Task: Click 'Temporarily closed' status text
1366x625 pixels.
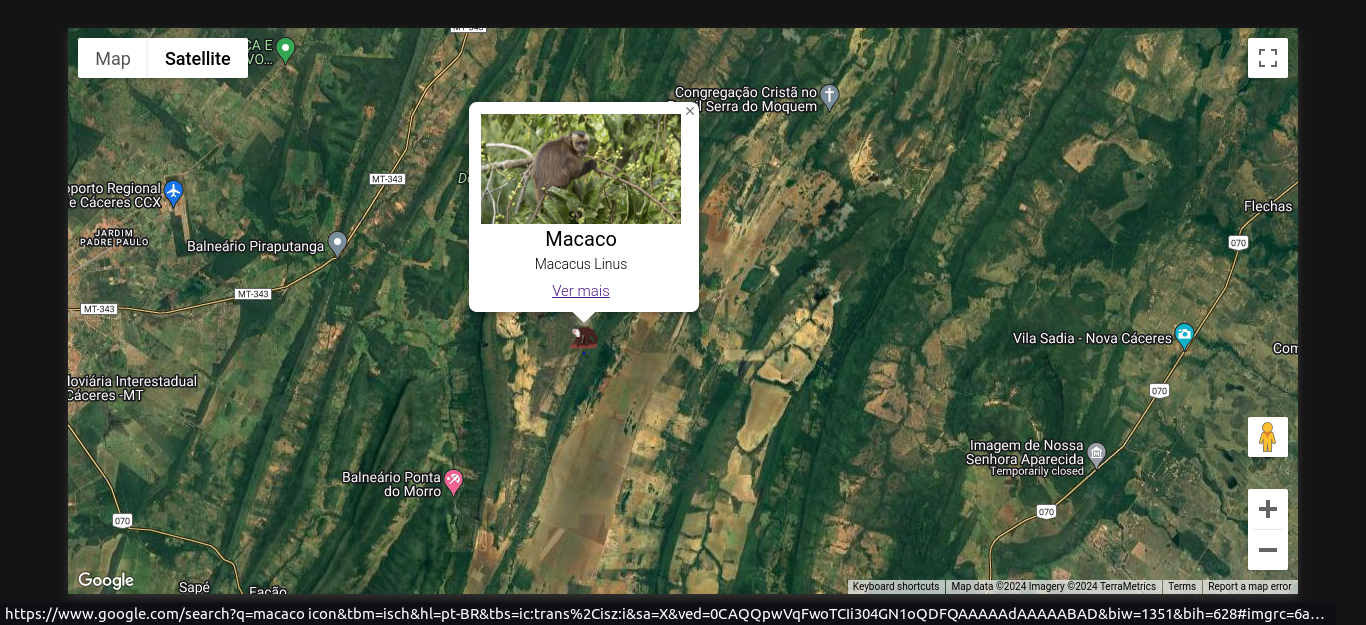Action: 1037,471
